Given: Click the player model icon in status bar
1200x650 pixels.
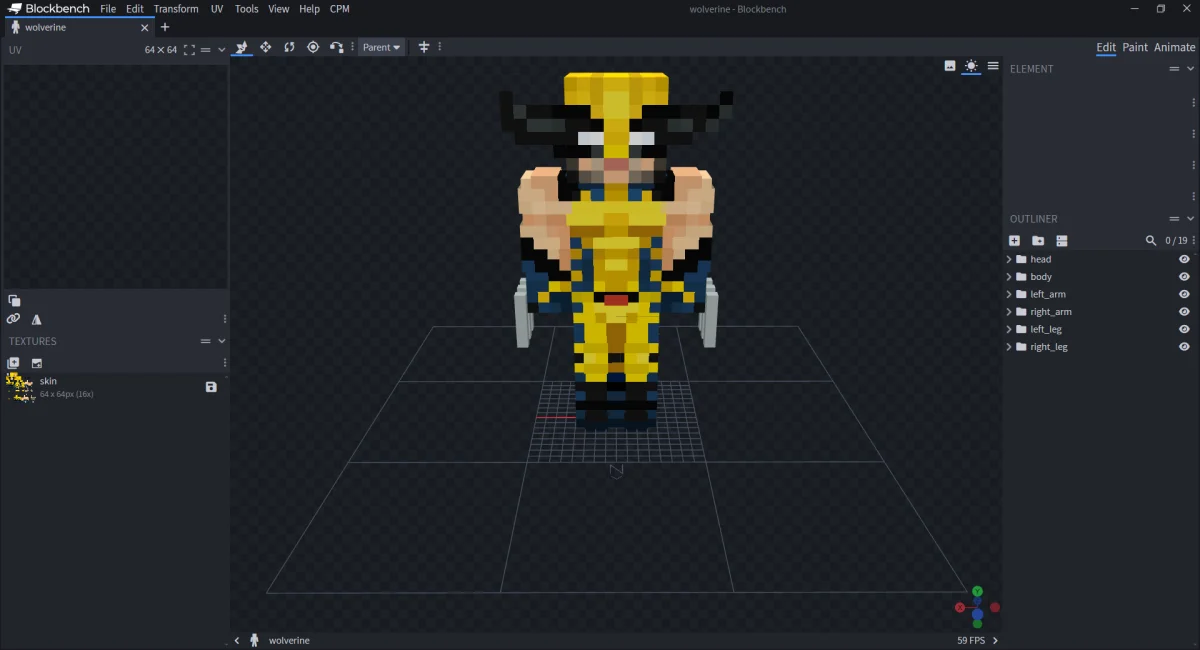Looking at the screenshot, I should tap(255, 640).
